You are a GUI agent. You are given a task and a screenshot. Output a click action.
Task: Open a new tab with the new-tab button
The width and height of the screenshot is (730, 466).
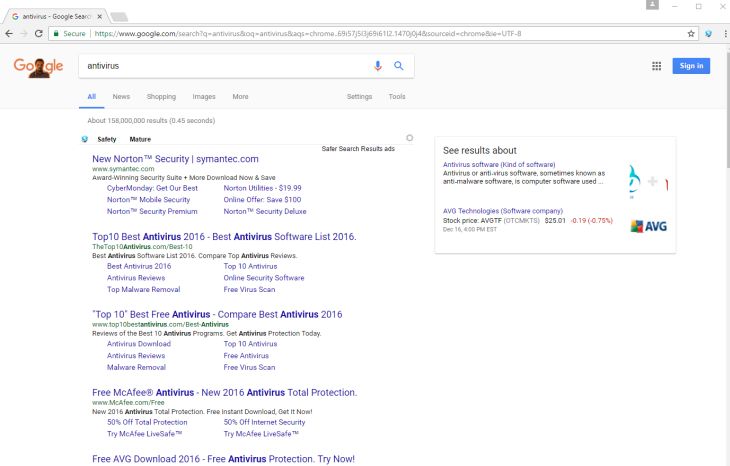tap(119, 17)
